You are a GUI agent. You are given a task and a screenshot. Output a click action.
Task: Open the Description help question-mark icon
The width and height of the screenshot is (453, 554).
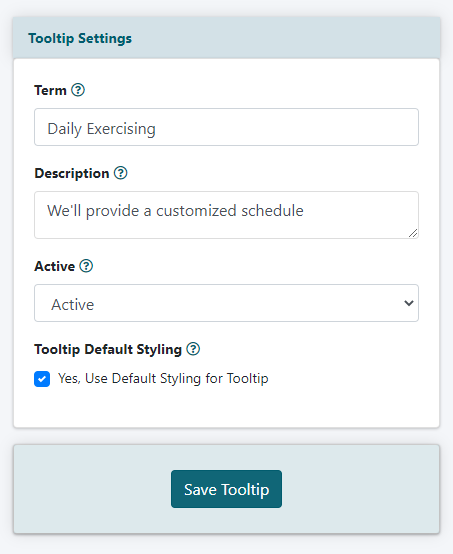[120, 173]
